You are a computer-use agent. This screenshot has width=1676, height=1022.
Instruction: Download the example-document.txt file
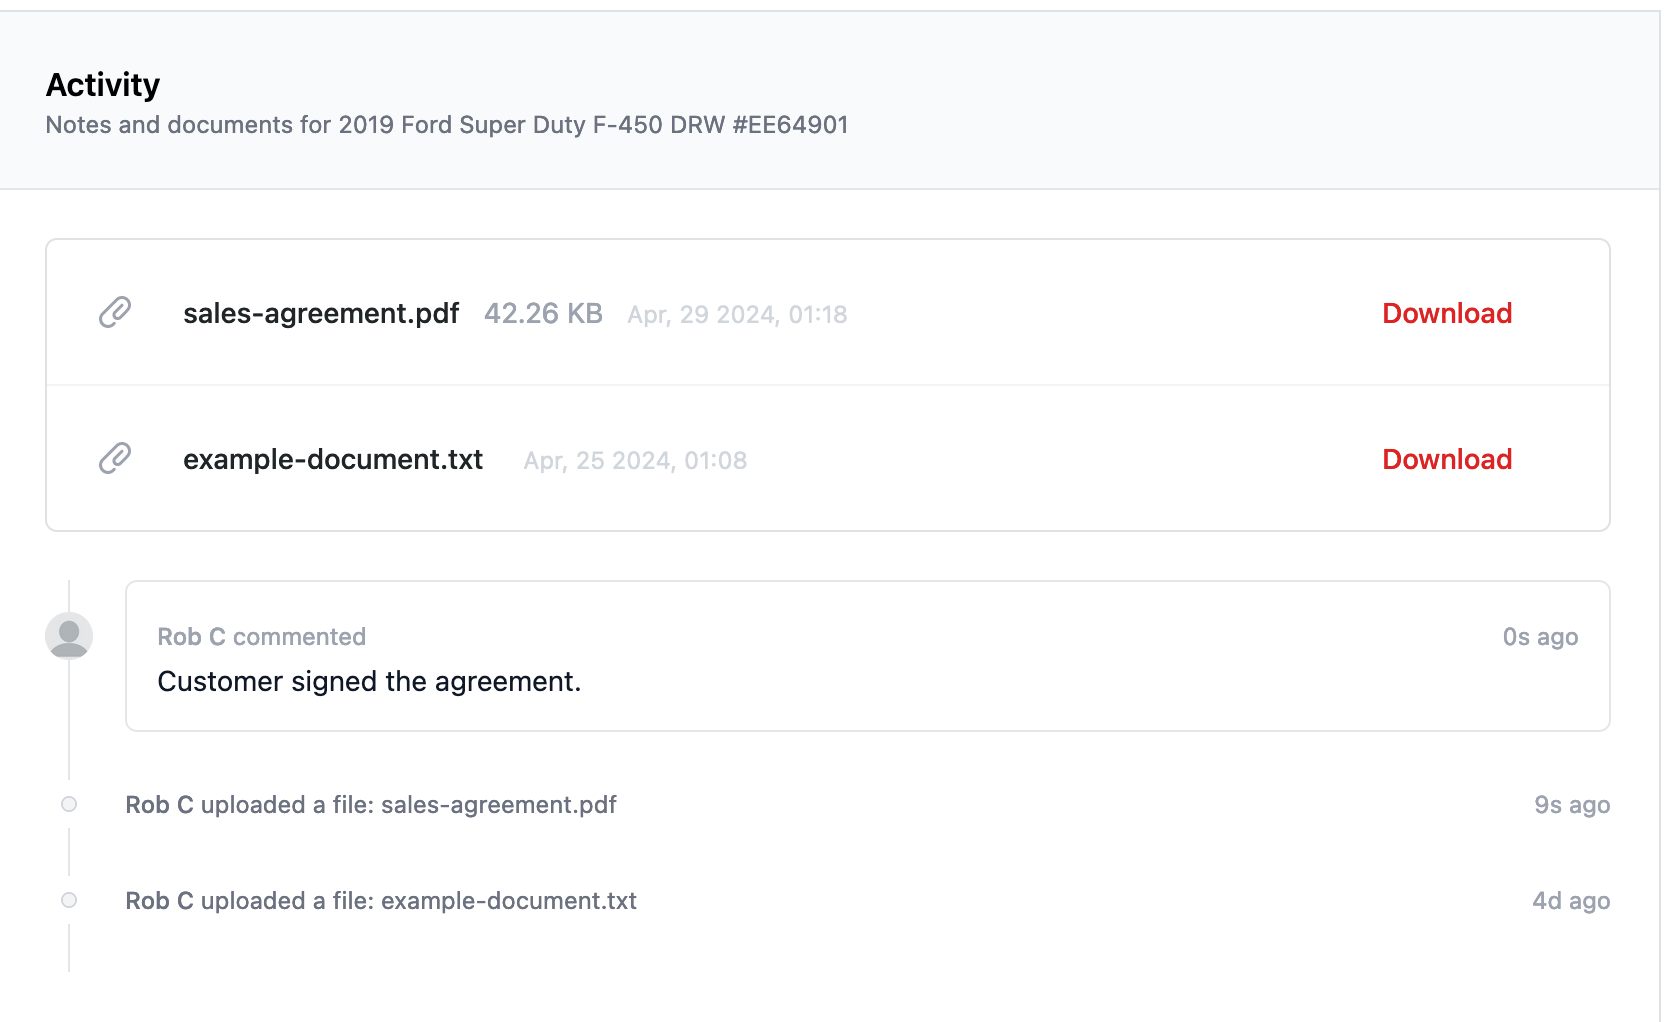(1446, 459)
